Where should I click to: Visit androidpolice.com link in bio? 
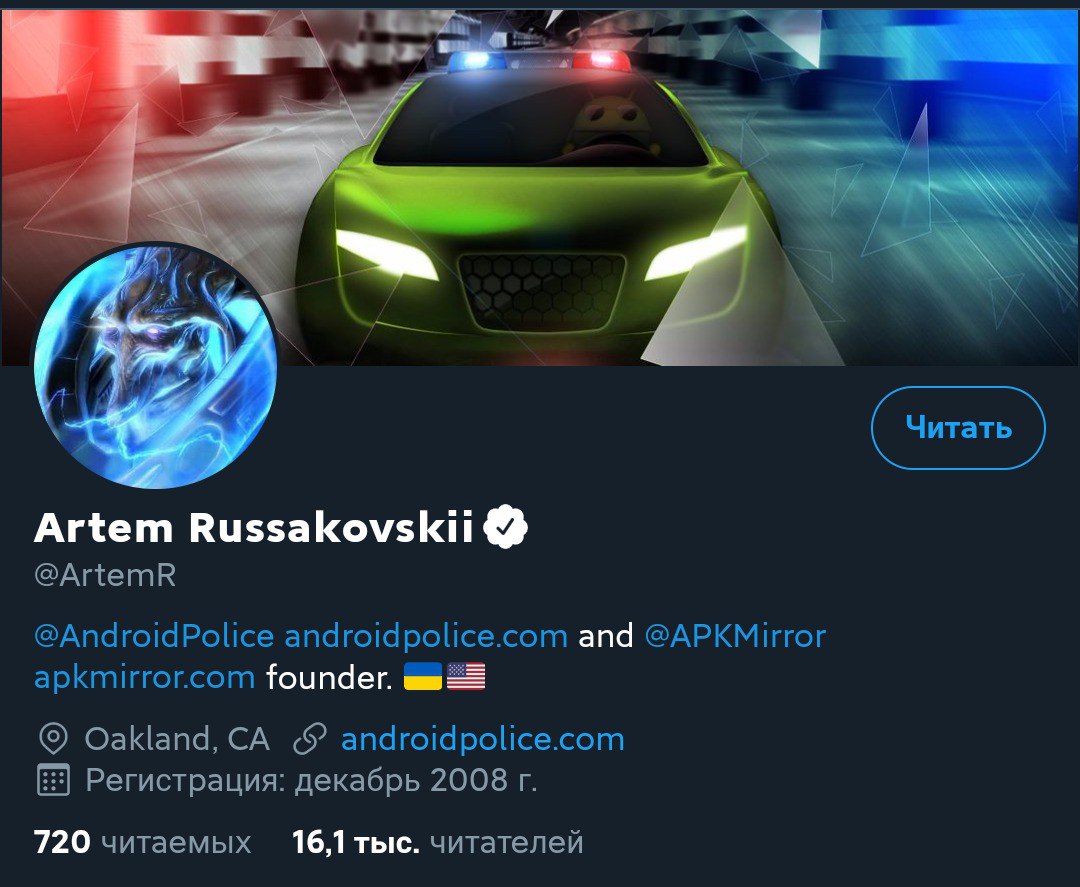426,636
